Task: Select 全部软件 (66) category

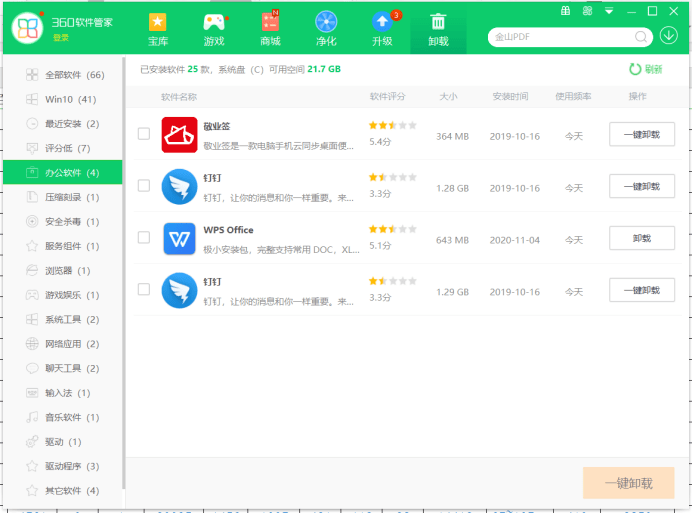Action: [x=63, y=75]
